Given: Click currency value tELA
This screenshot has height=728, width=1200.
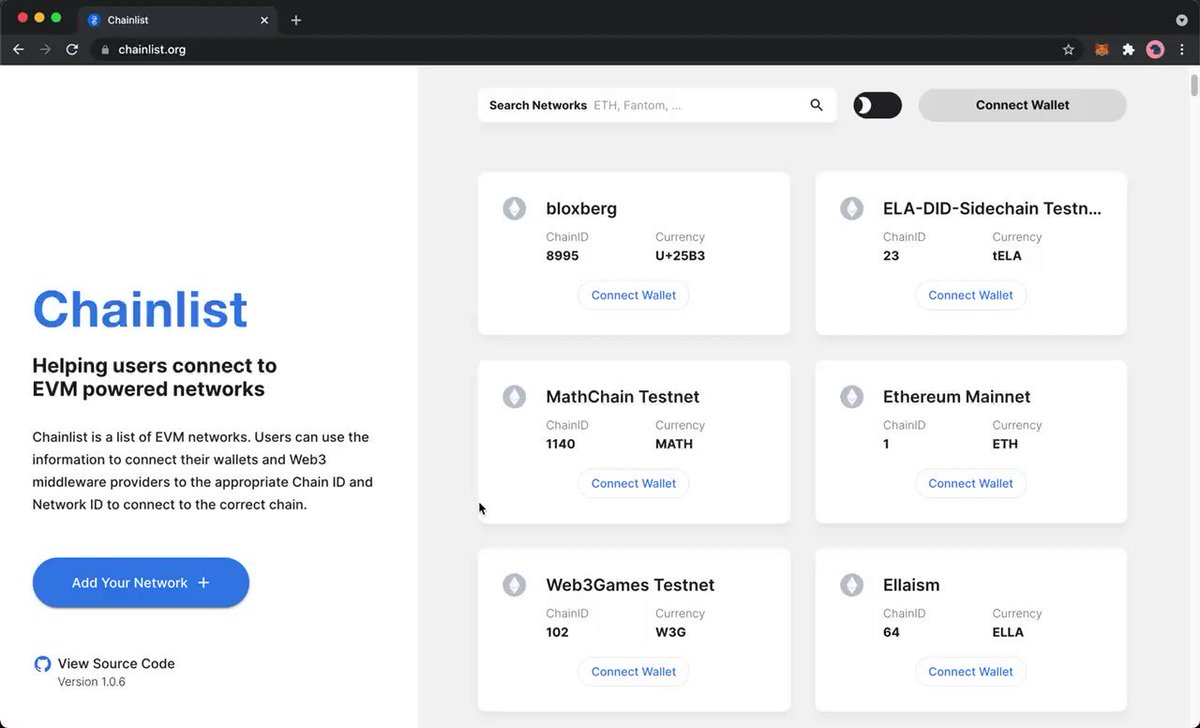Looking at the screenshot, I should 1008,256.
